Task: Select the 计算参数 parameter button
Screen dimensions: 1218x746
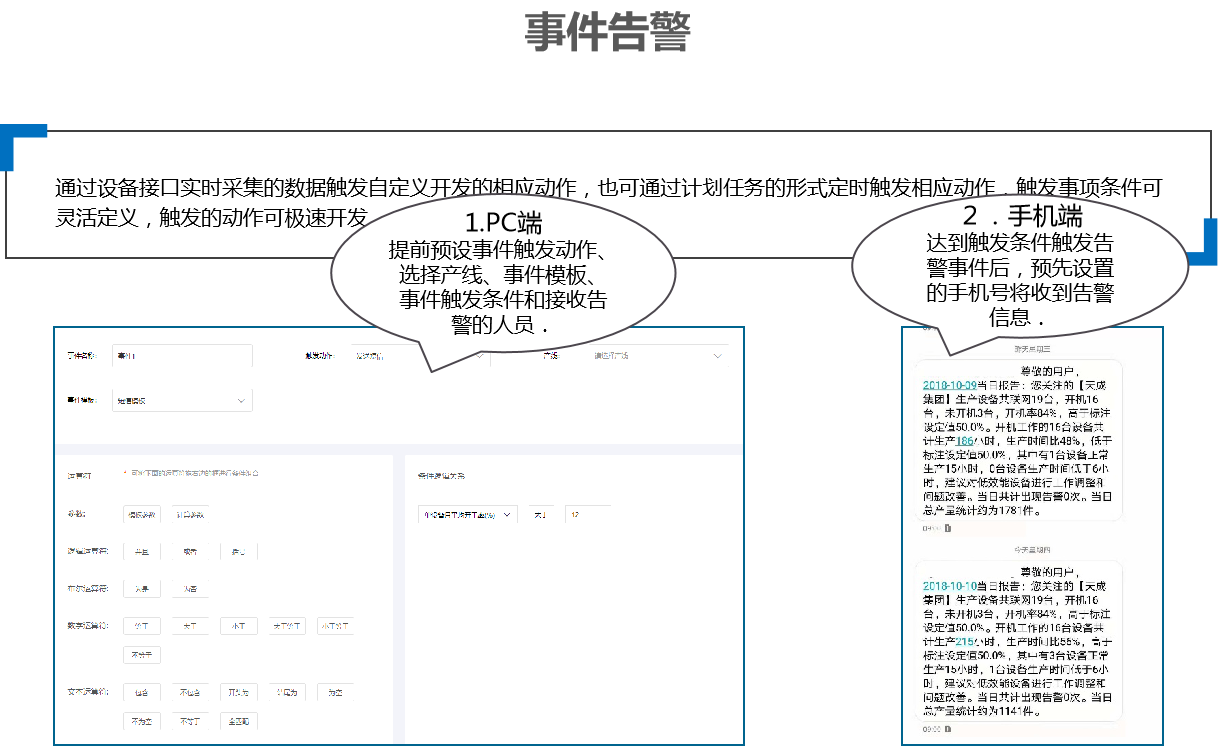Action: coord(191,514)
